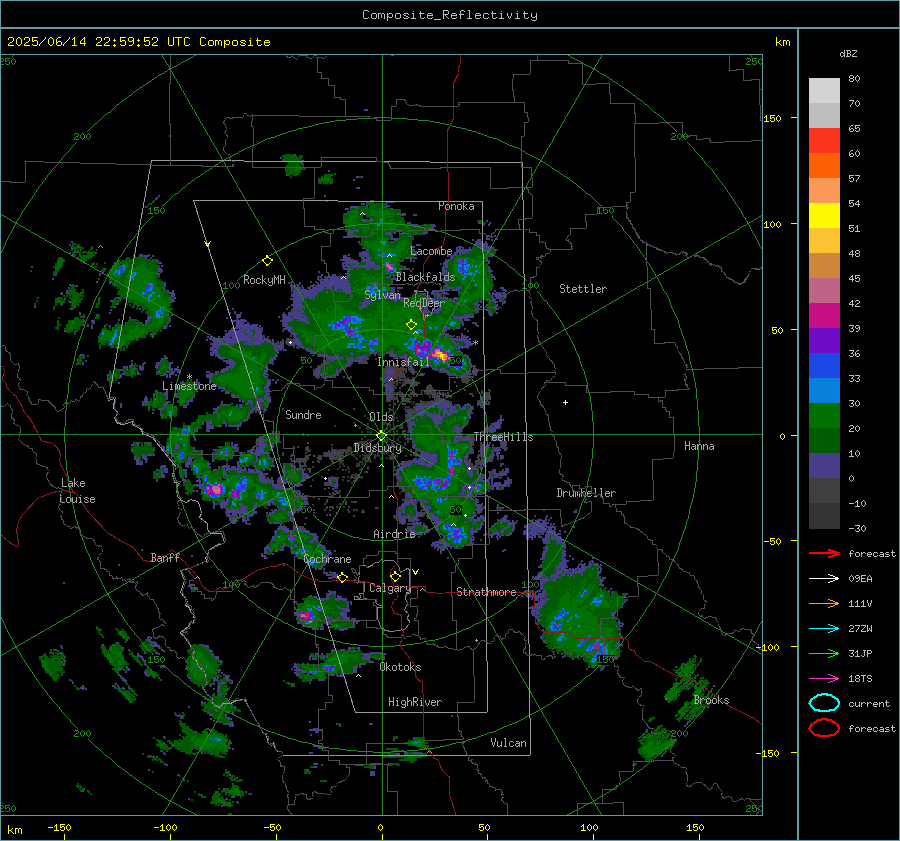
Task: Click the Limestone label
Action: pos(189,386)
